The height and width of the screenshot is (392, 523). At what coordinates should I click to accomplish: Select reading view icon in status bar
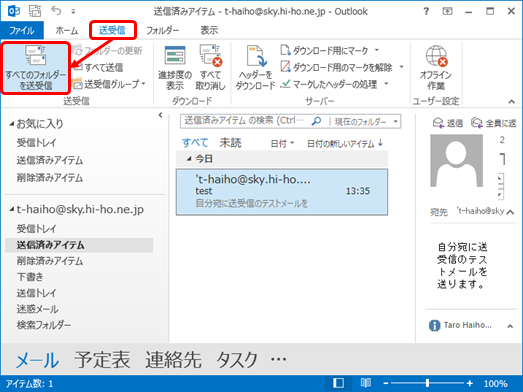366,383
